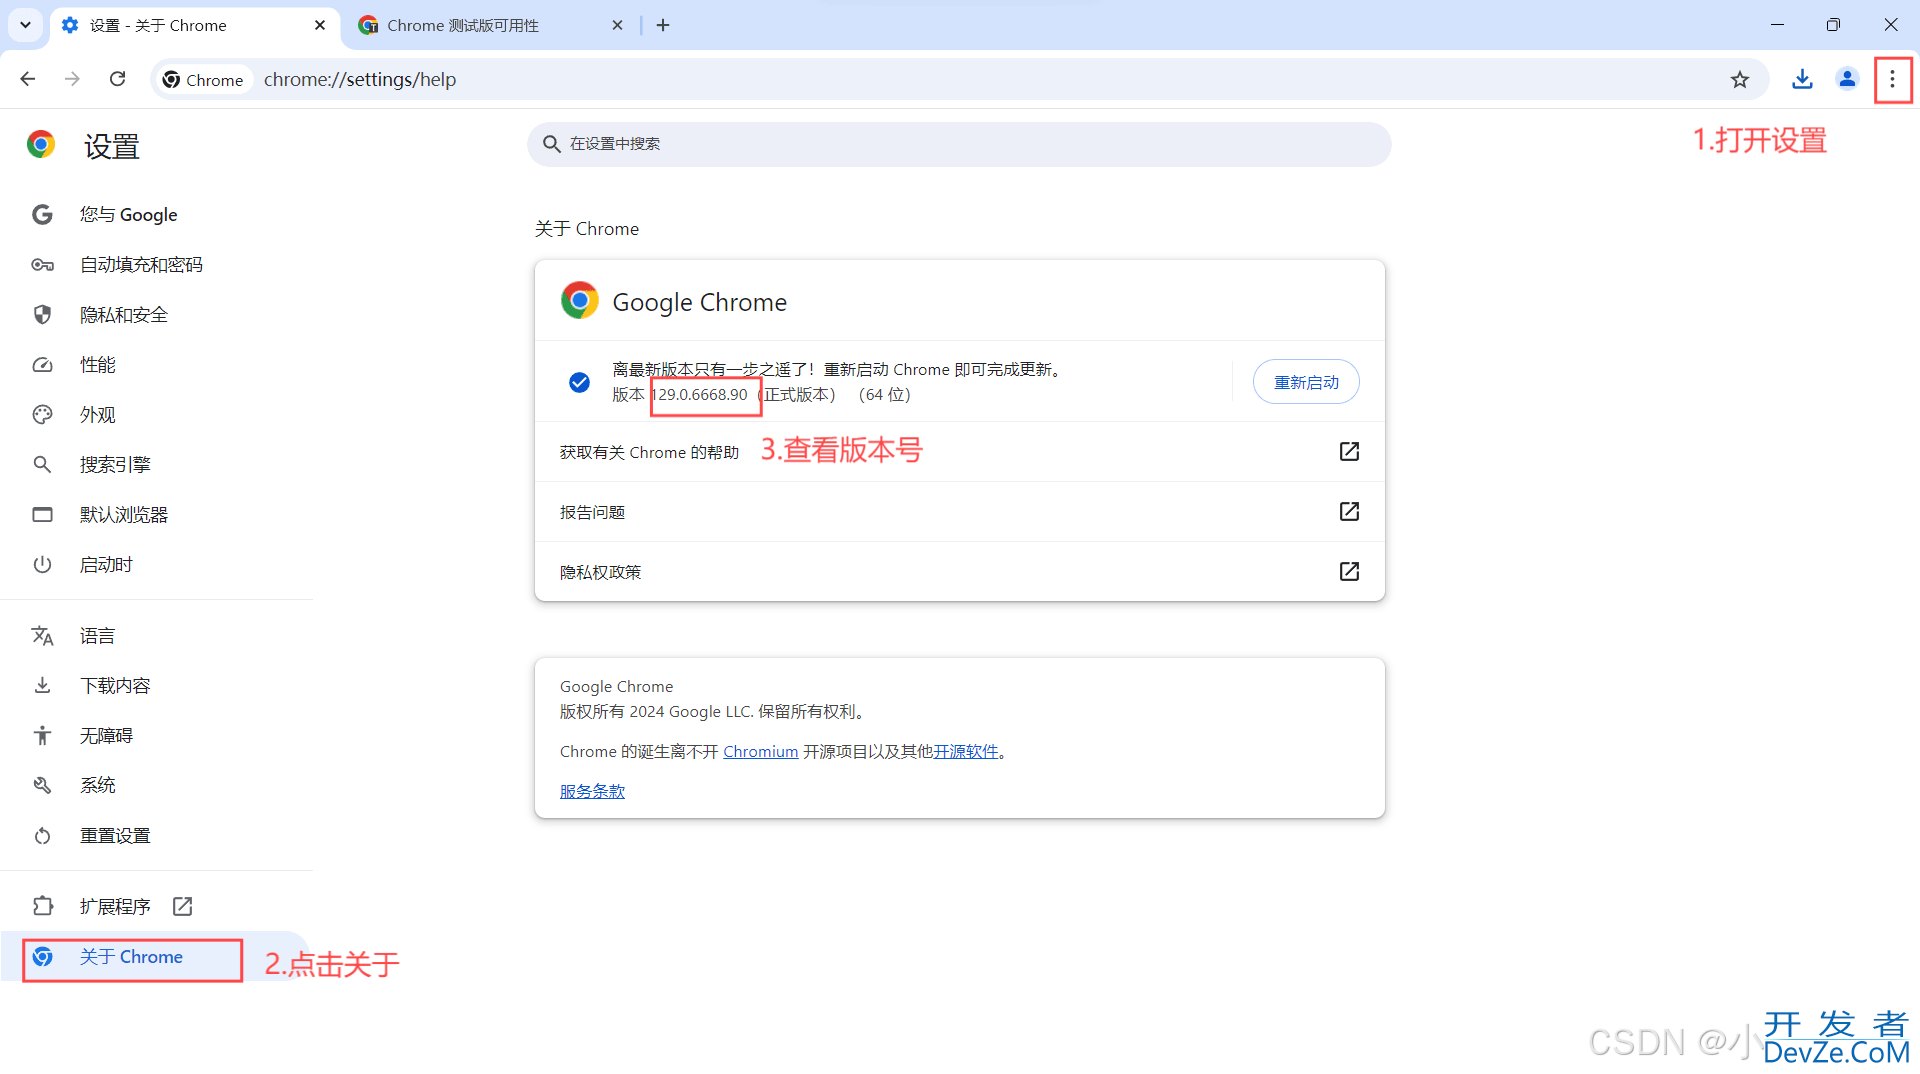Open 外观 settings section

tap(98, 415)
